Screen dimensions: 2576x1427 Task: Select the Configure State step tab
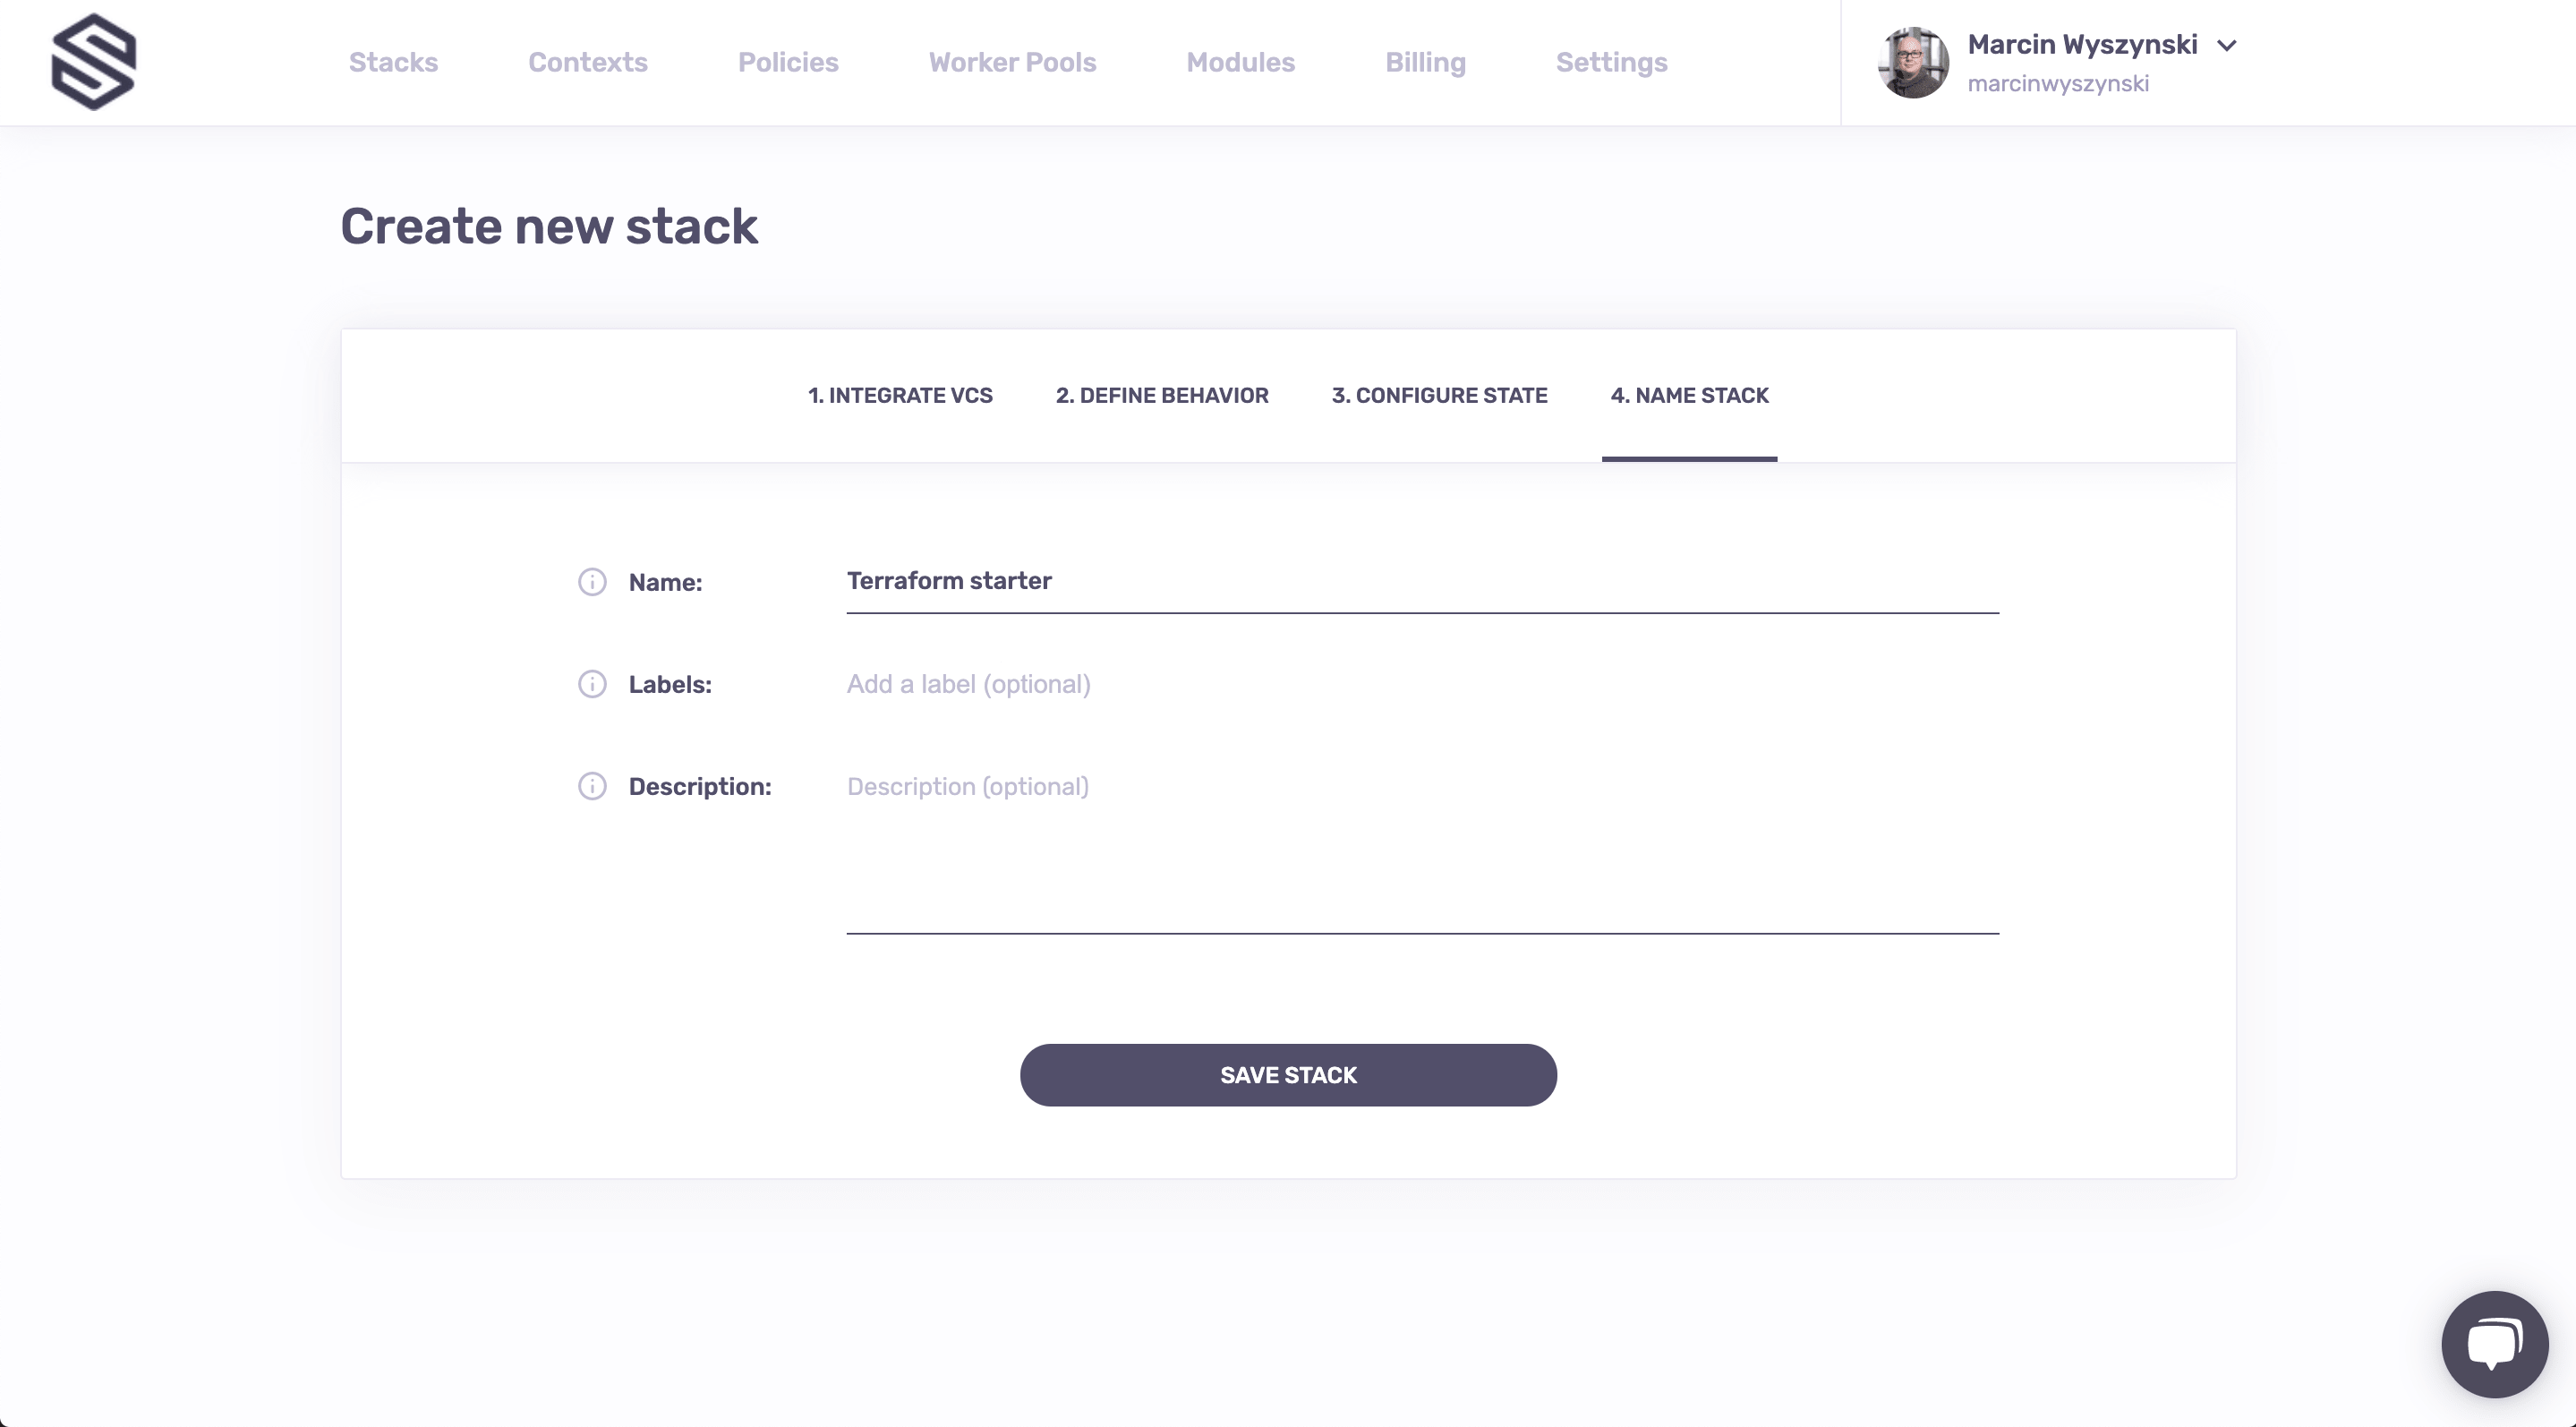tap(1439, 396)
